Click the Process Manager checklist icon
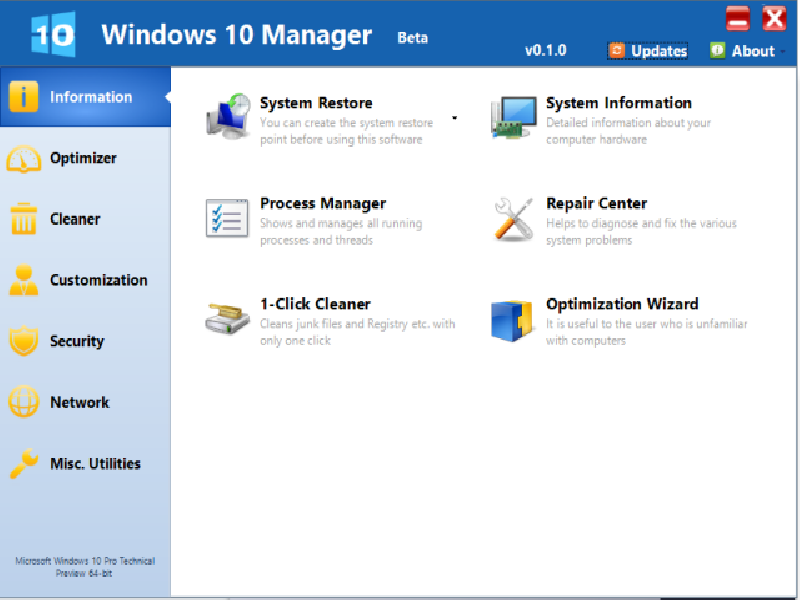This screenshot has height=600, width=800. point(228,218)
